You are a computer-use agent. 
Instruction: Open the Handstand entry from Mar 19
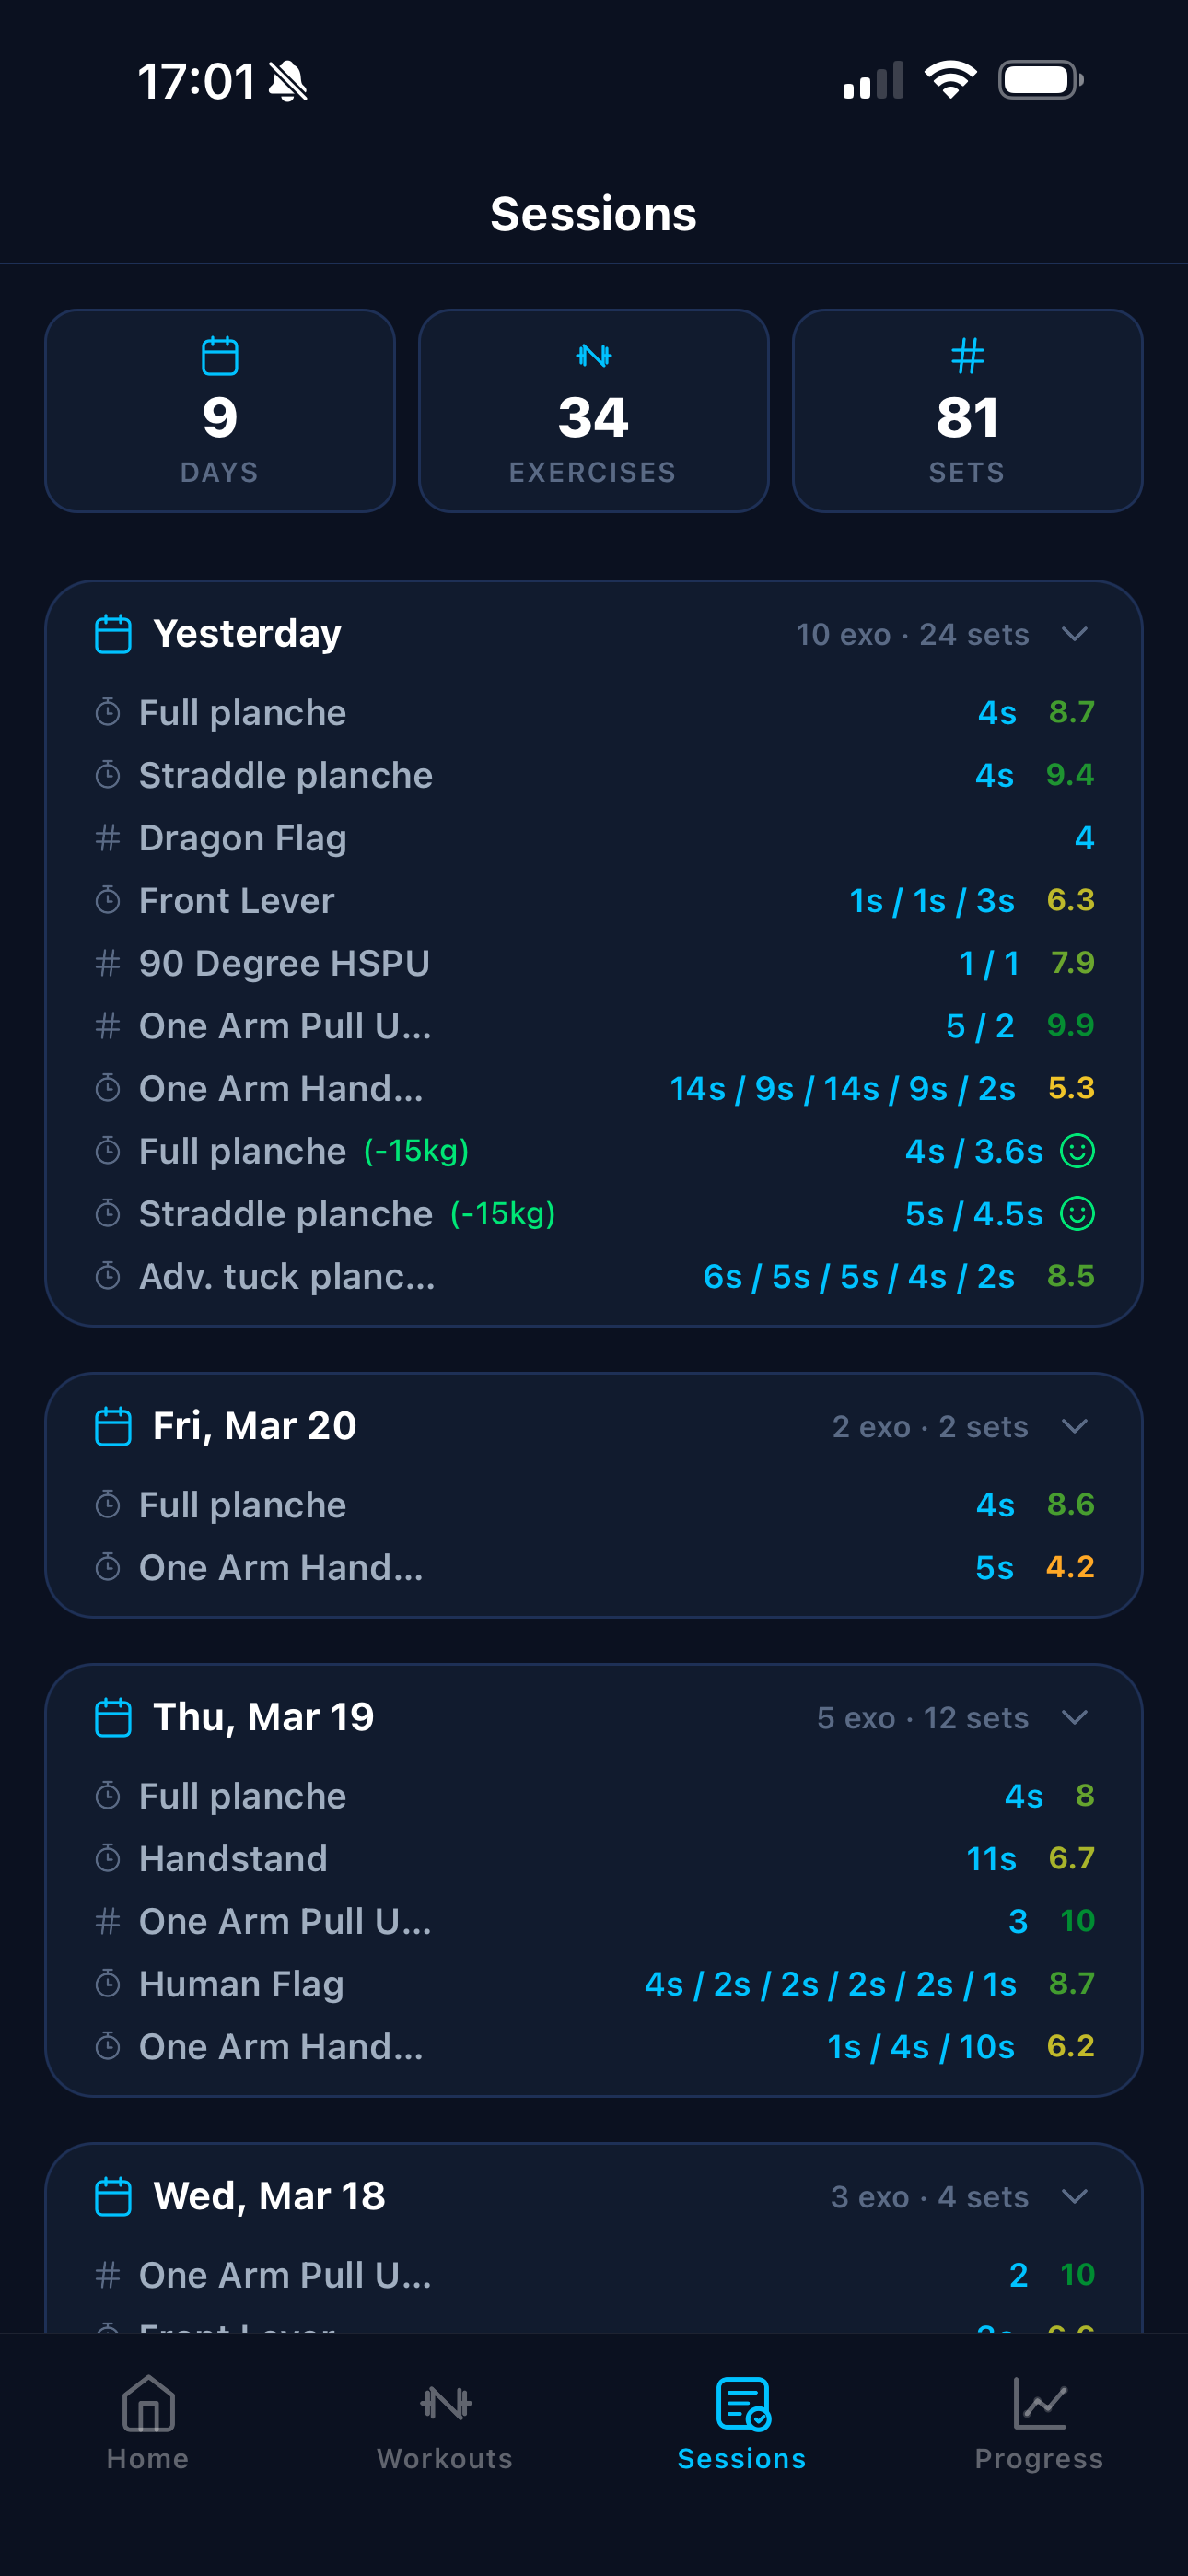tap(233, 1859)
